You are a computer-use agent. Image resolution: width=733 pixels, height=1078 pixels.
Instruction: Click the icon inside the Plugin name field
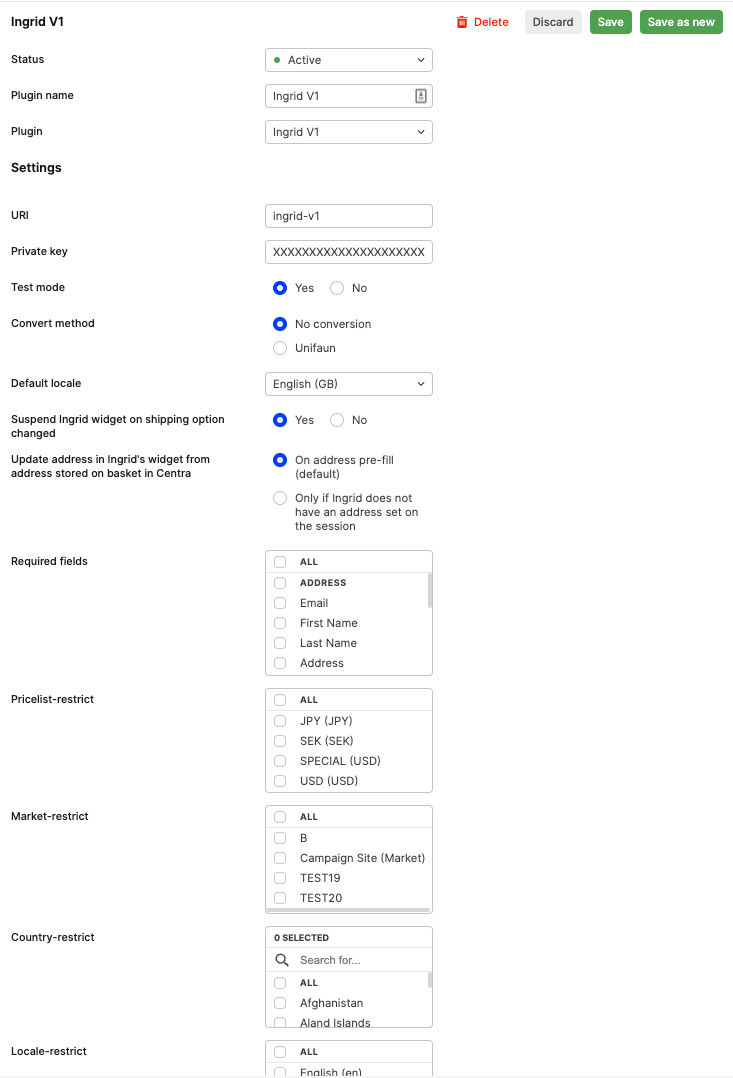420,96
